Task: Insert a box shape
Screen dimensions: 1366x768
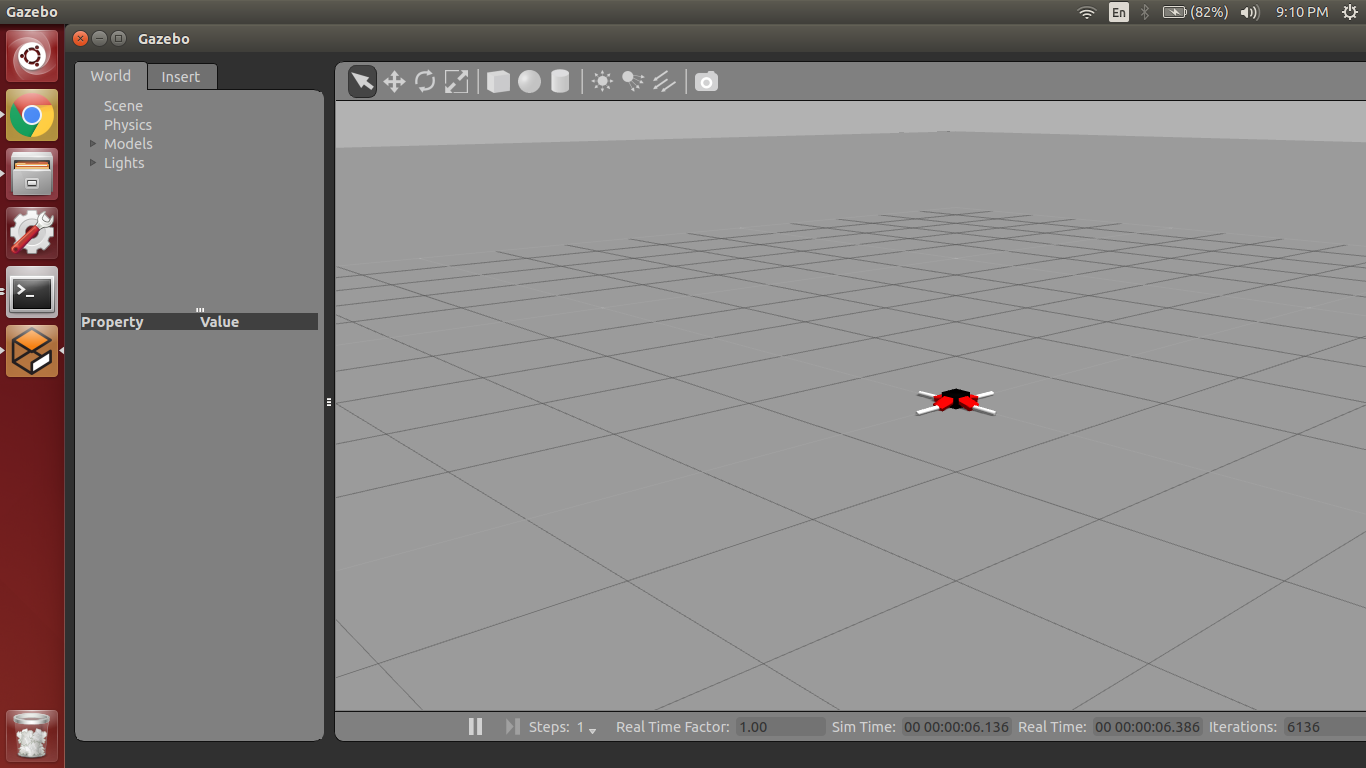Action: point(498,82)
